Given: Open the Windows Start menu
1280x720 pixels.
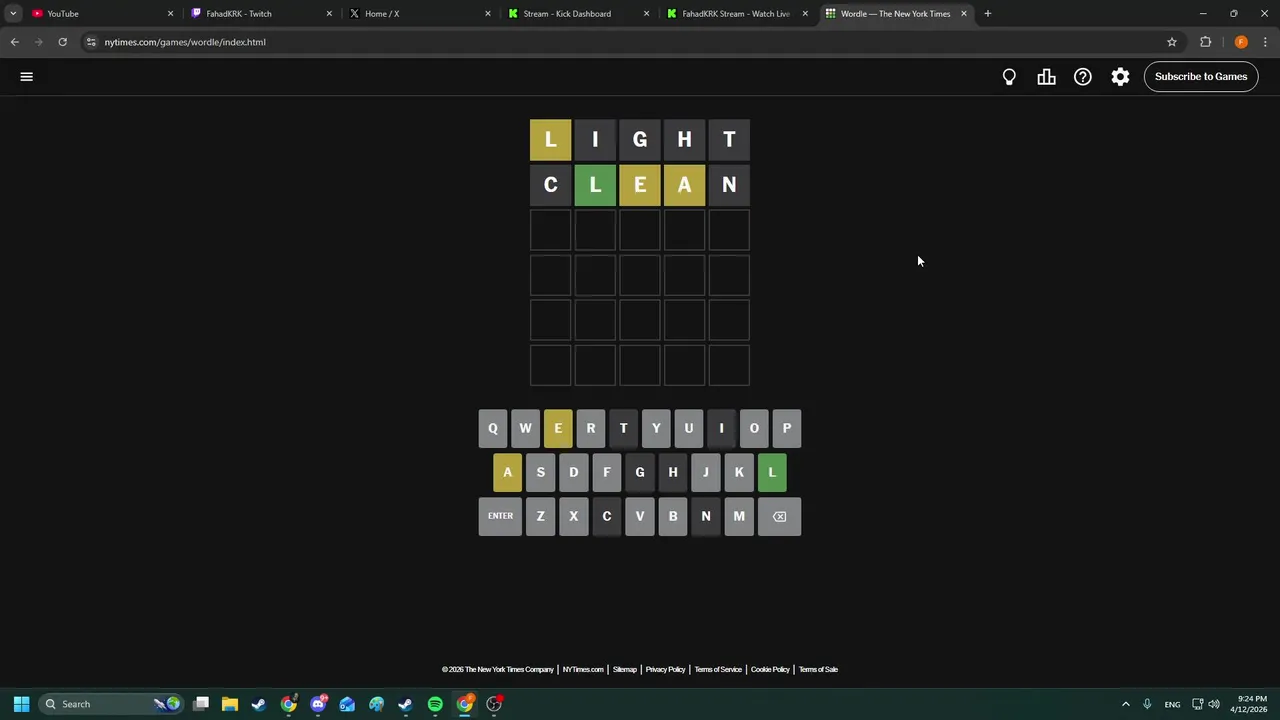Looking at the screenshot, I should pyautogui.click(x=21, y=704).
